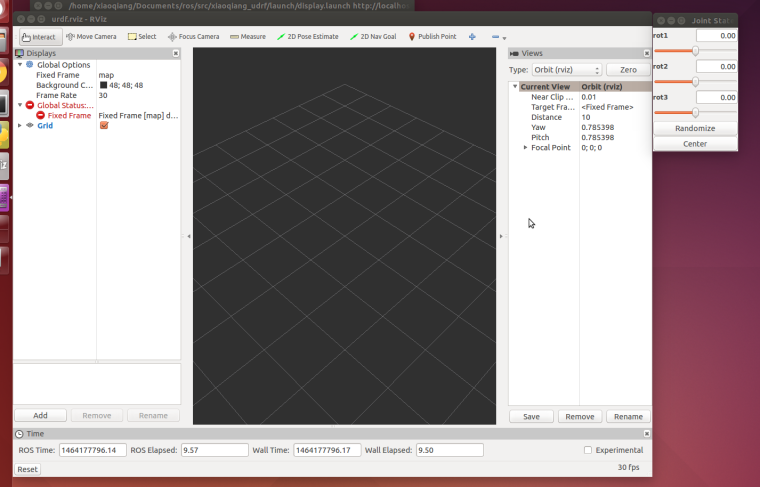This screenshot has width=760, height=487.
Task: Click the Wall Elapsed field
Action: pyautogui.click(x=449, y=450)
